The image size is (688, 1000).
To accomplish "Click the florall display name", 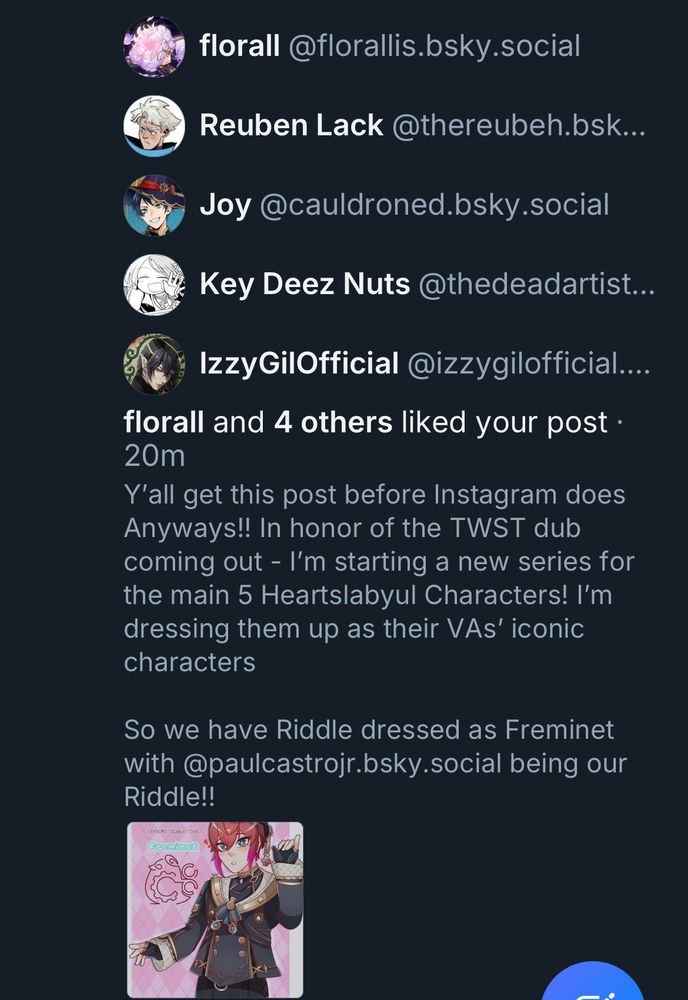I will (x=239, y=46).
